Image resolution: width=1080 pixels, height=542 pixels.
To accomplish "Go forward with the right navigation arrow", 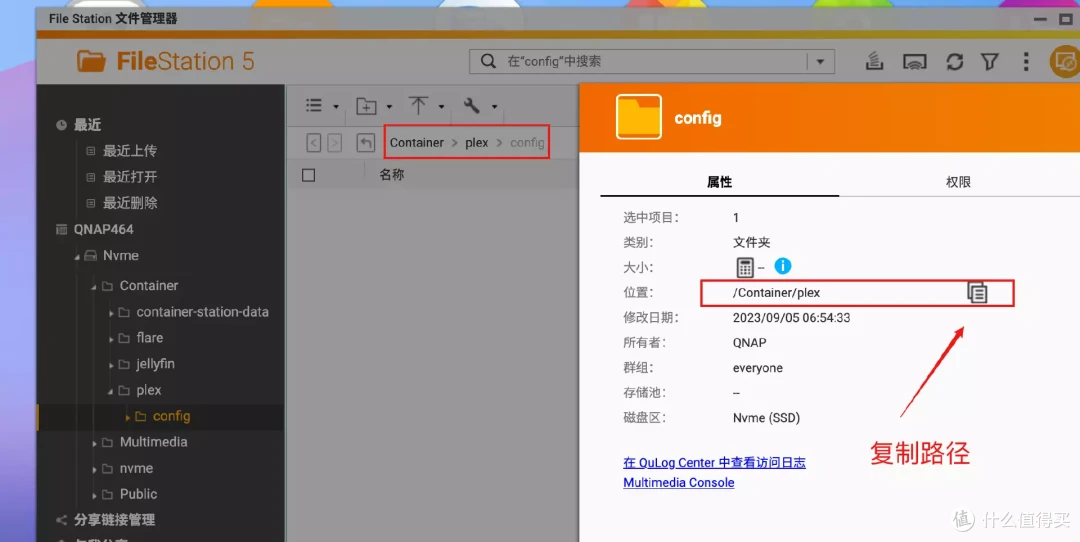I will point(335,143).
